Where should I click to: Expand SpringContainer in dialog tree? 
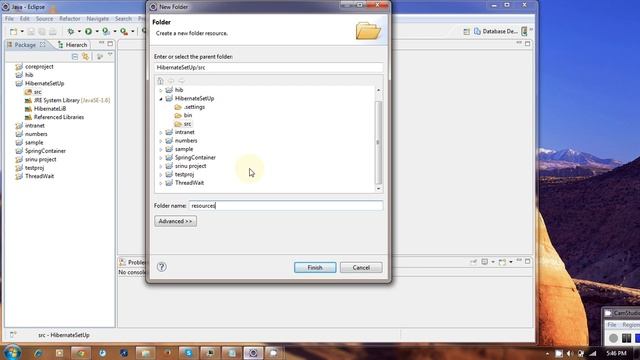tap(161, 158)
